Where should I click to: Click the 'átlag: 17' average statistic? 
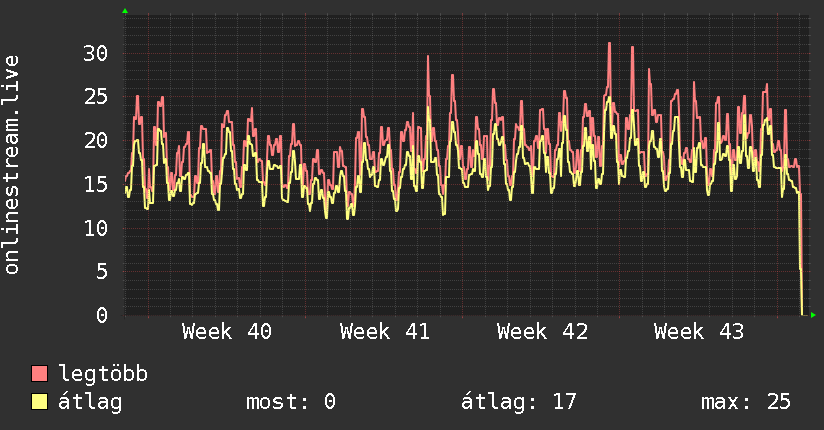[x=518, y=402]
